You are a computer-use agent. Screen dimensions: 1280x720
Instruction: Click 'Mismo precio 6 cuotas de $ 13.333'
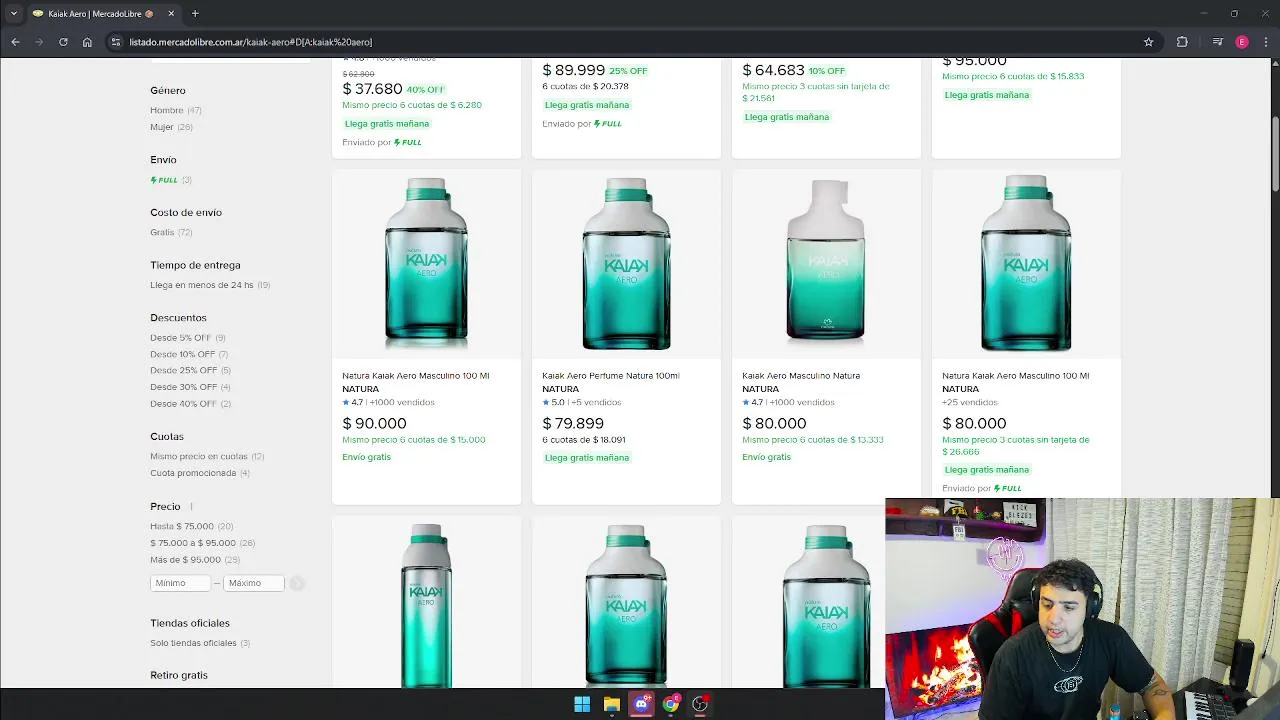(813, 440)
